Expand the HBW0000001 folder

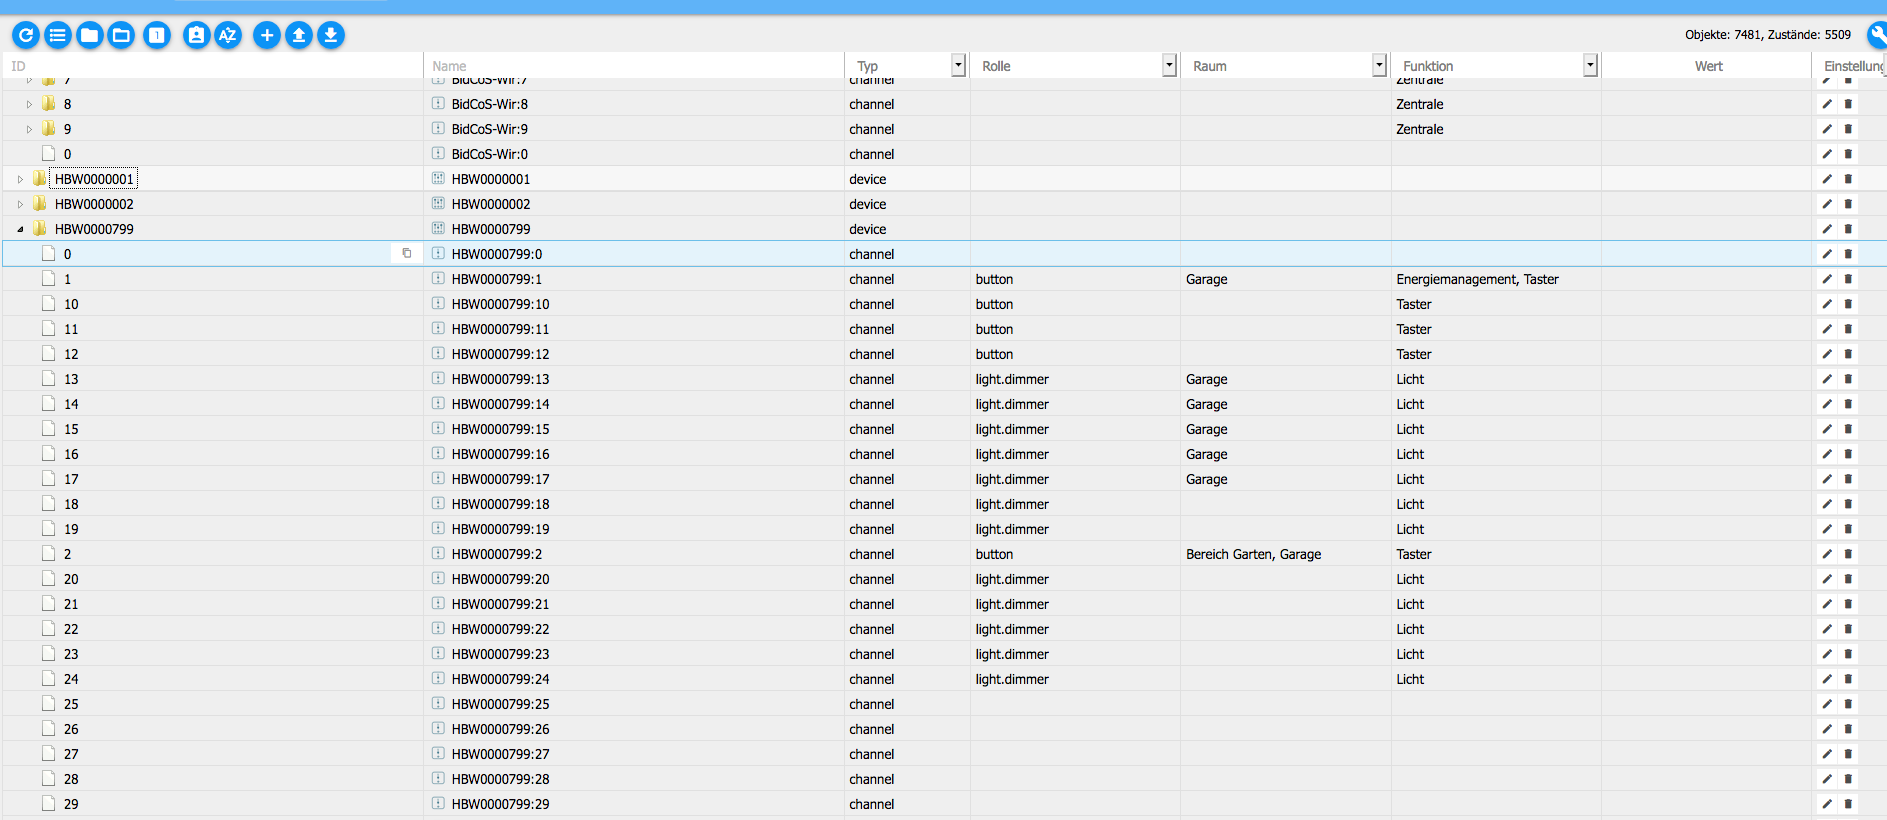pos(20,179)
